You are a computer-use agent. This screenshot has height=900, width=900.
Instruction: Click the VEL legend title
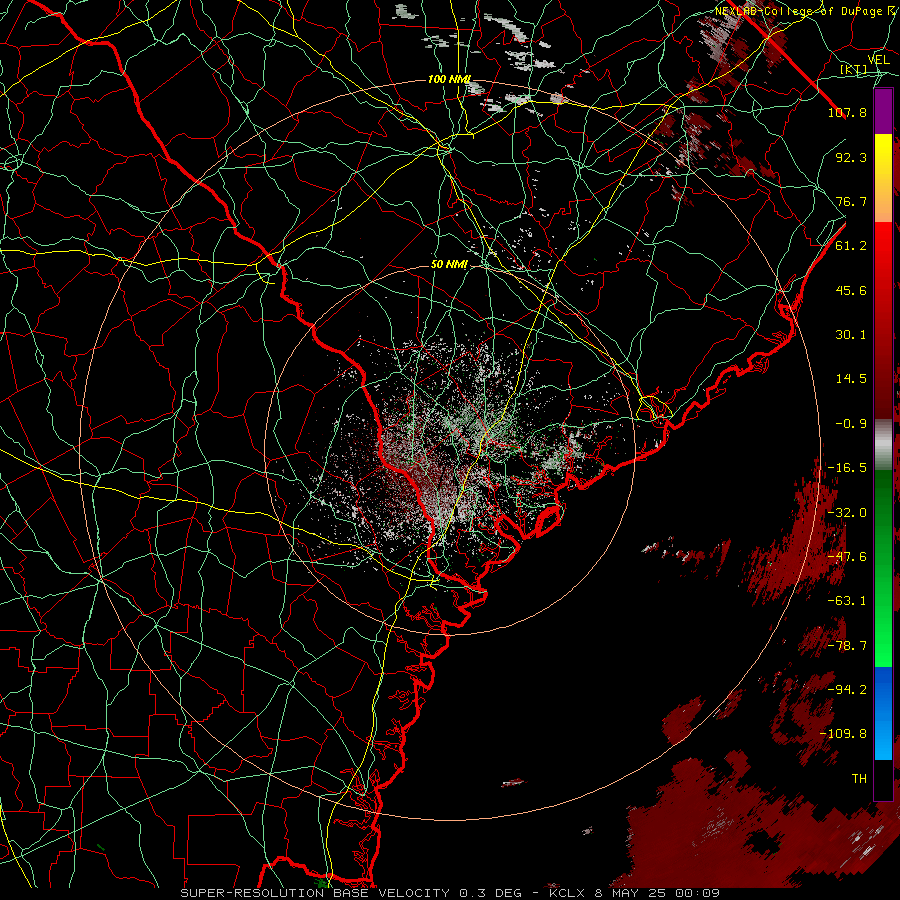point(878,60)
